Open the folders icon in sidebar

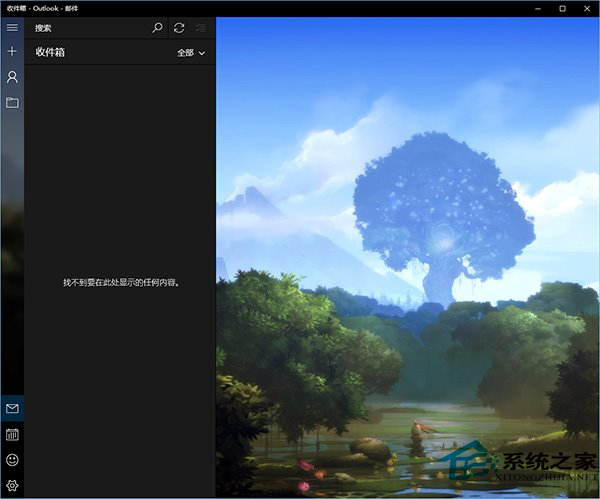(12, 102)
